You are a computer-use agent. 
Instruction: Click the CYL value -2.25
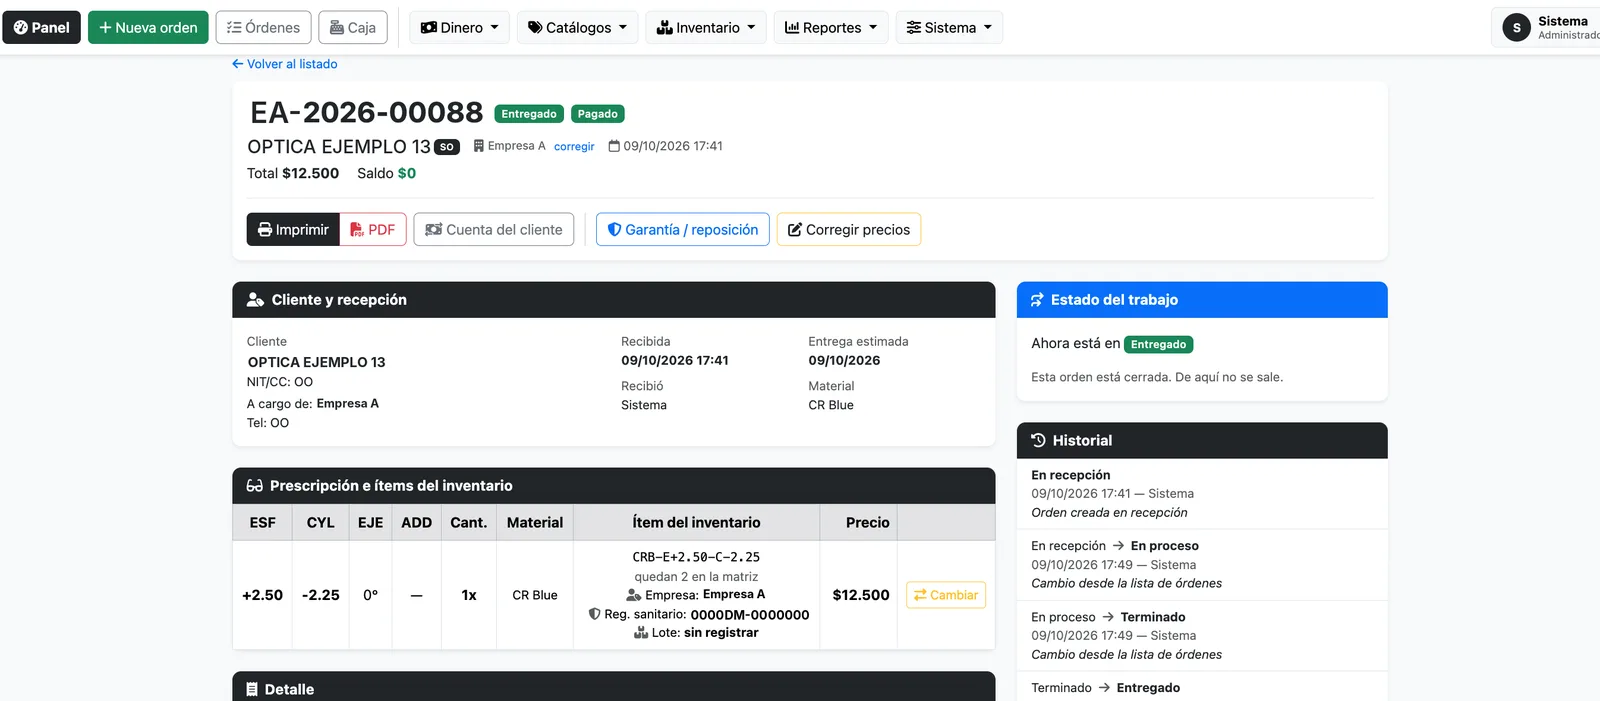coord(321,595)
